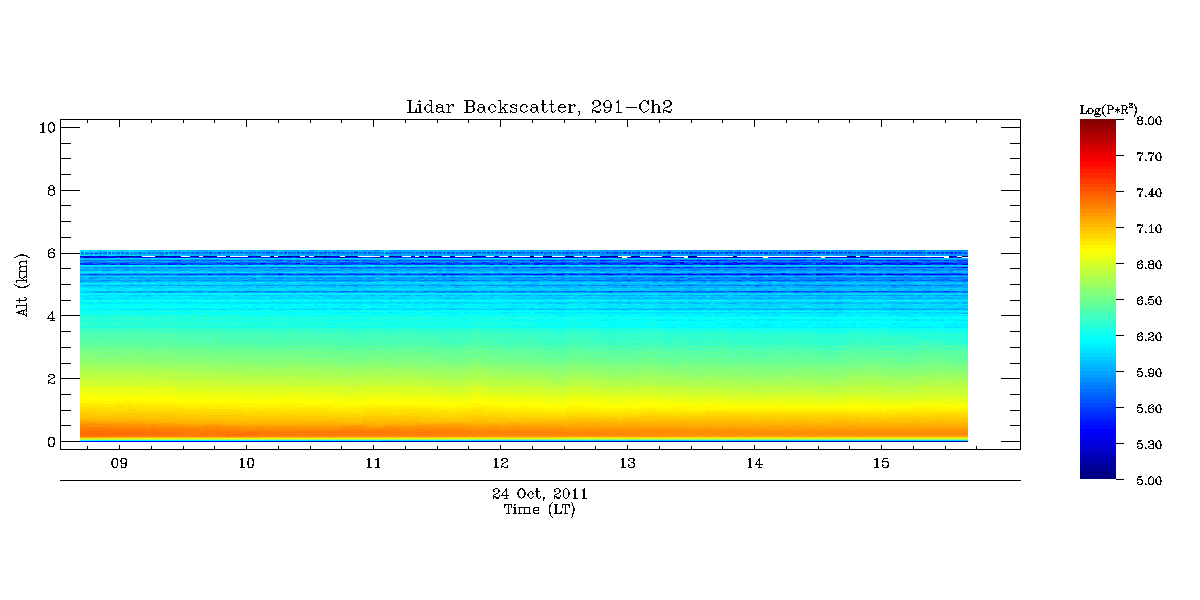The height and width of the screenshot is (600, 1200).
Task: Click the yellow band of the colorbar
Action: 1098,246
